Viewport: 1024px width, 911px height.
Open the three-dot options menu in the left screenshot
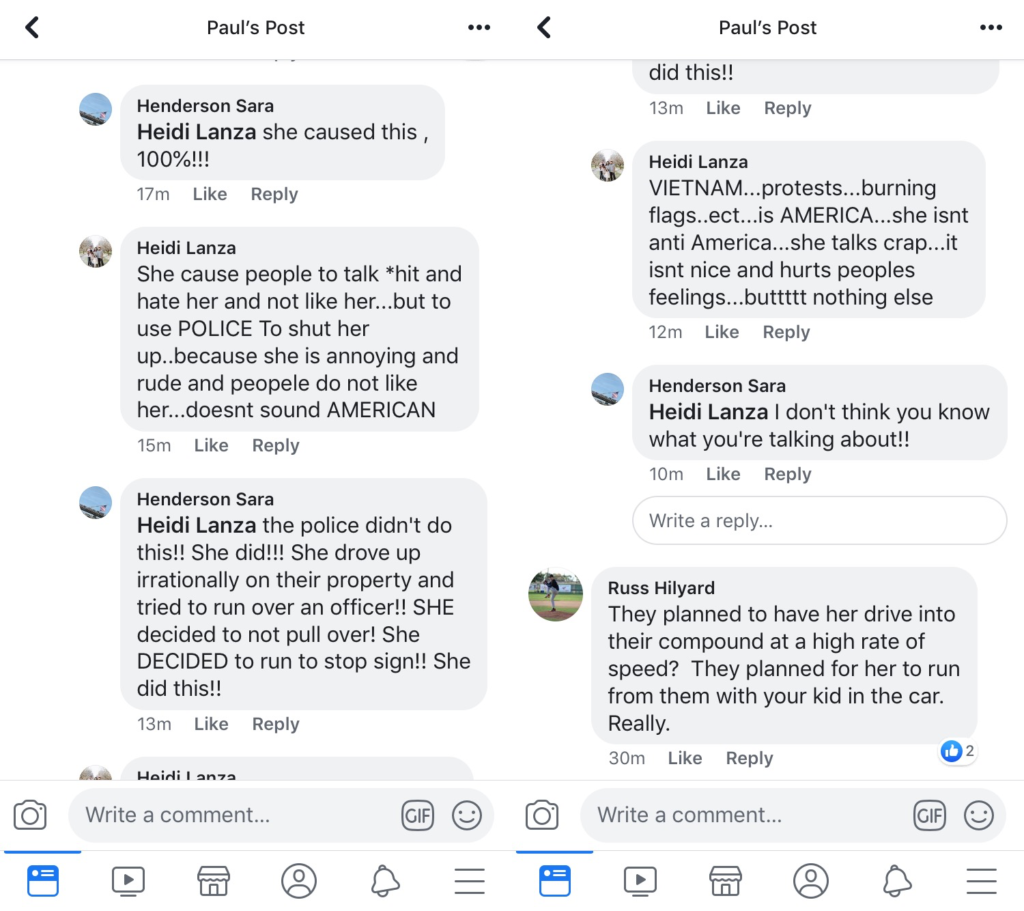pyautogui.click(x=479, y=28)
